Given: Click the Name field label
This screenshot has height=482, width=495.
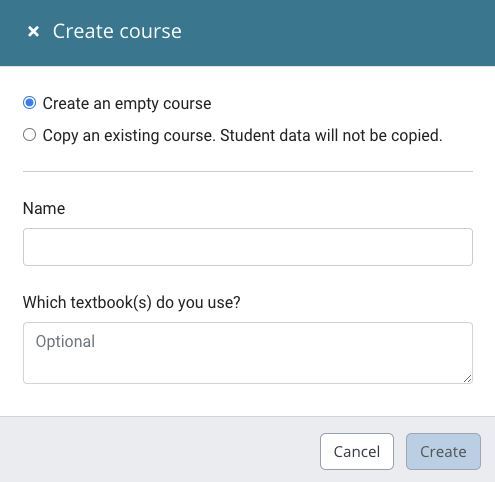Looking at the screenshot, I should [44, 208].
